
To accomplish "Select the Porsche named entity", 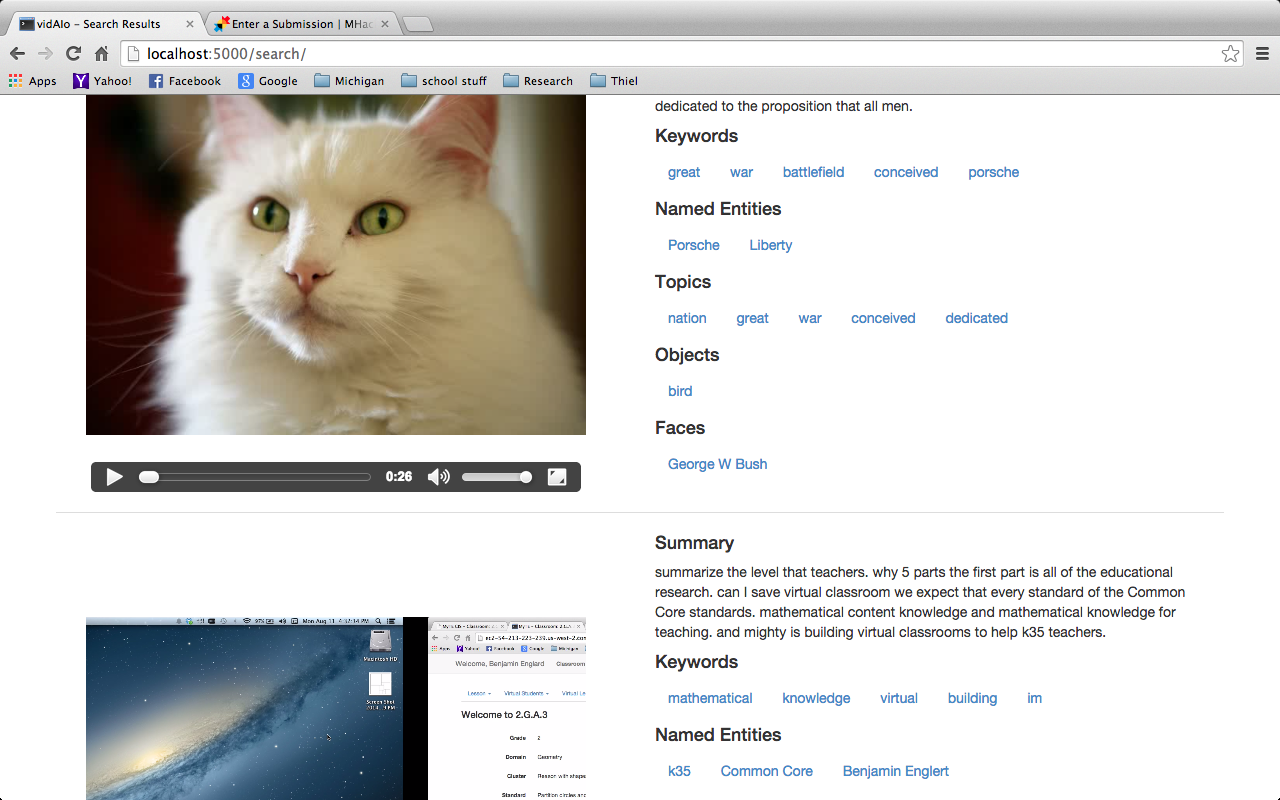I will coord(694,245).
